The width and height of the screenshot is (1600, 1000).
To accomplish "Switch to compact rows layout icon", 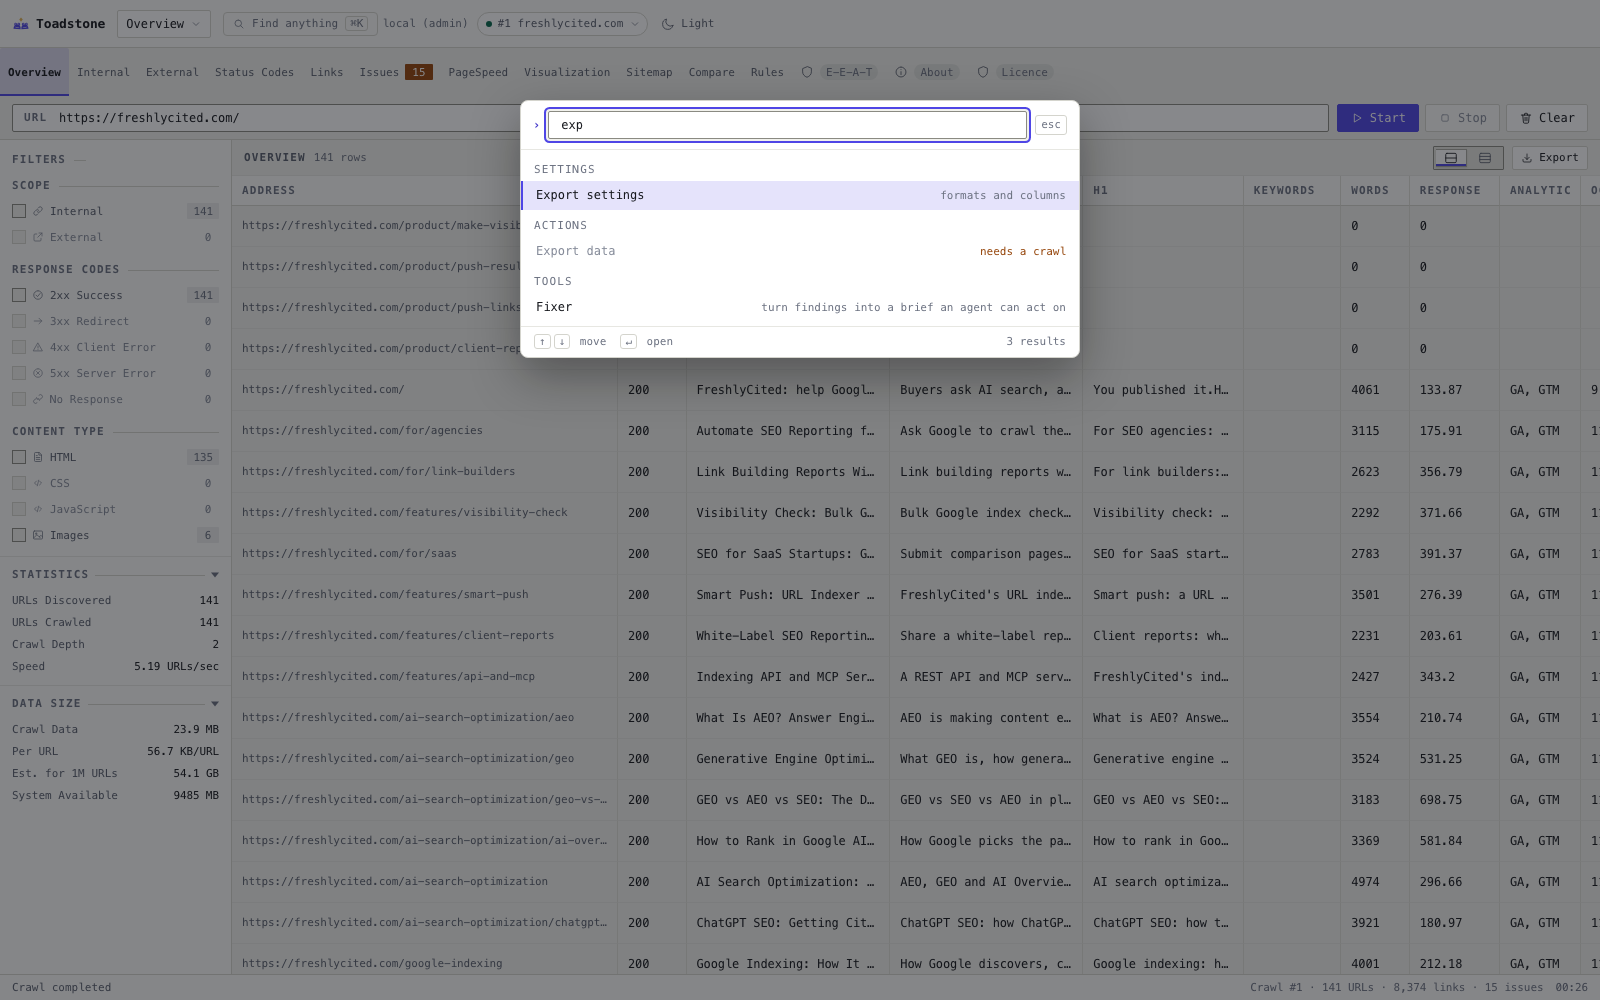I will (1485, 158).
